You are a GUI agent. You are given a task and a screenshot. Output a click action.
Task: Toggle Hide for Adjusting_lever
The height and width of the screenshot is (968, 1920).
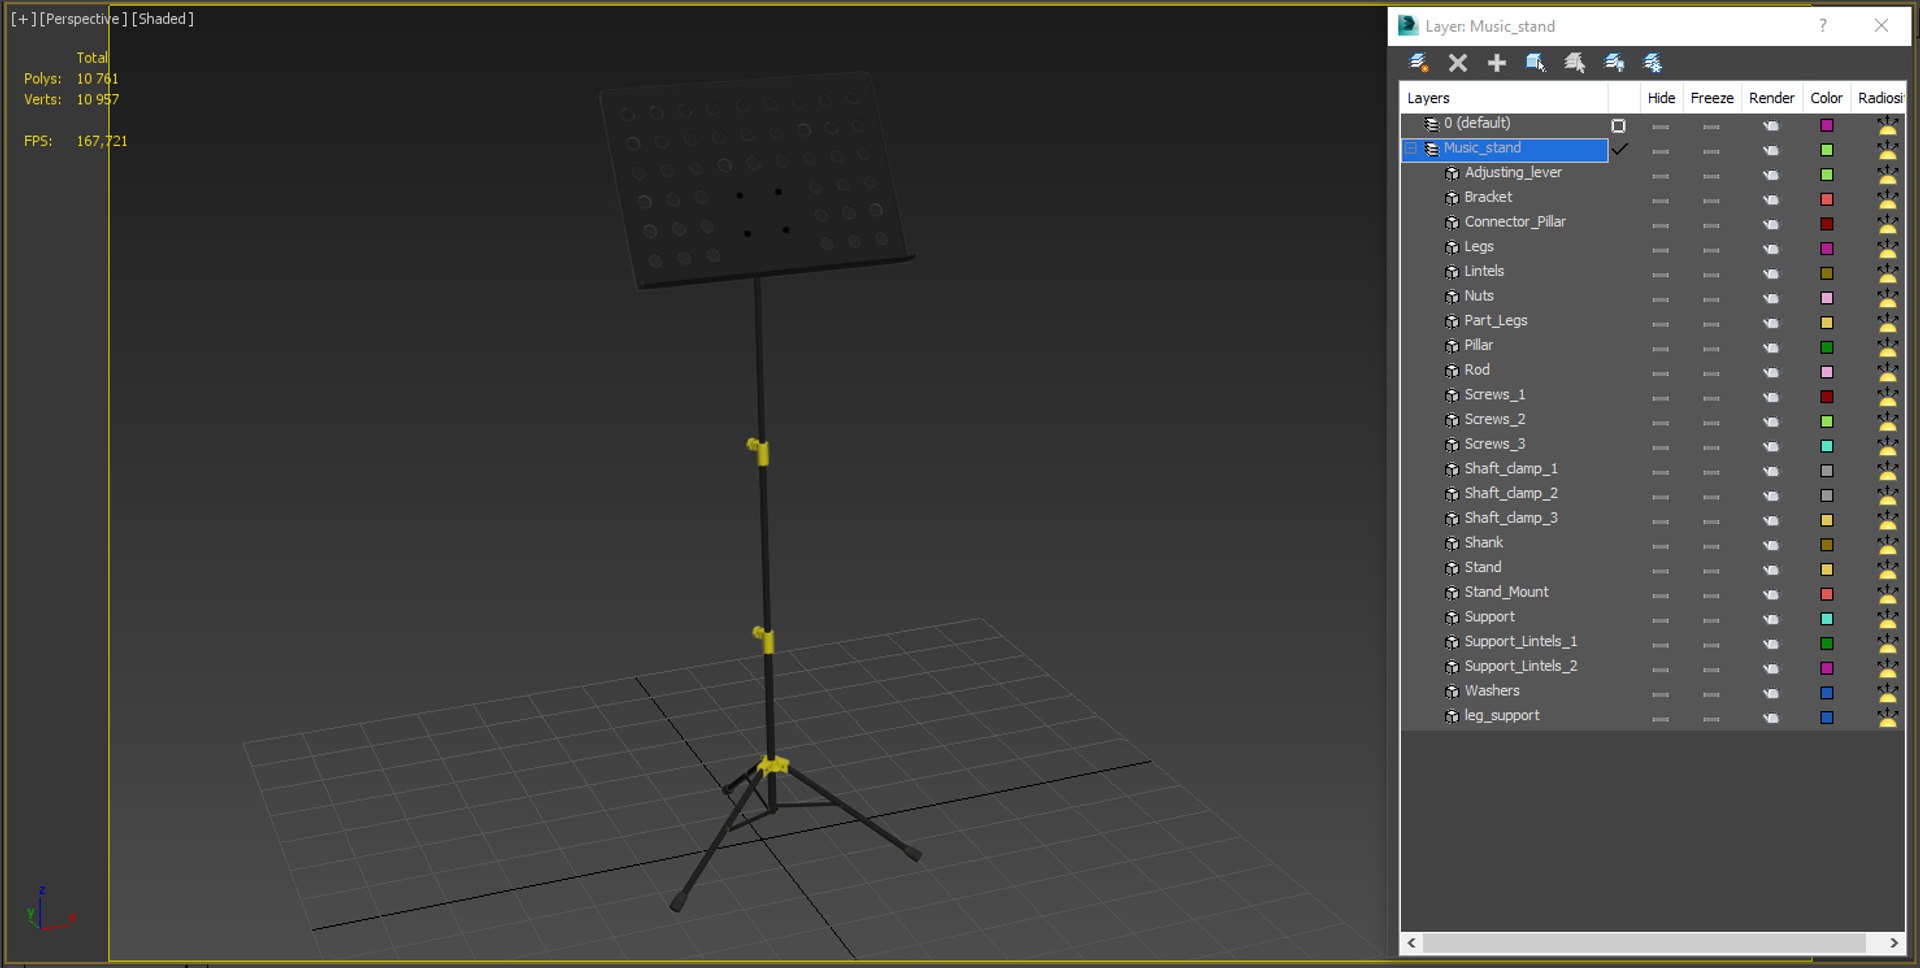1661,176
